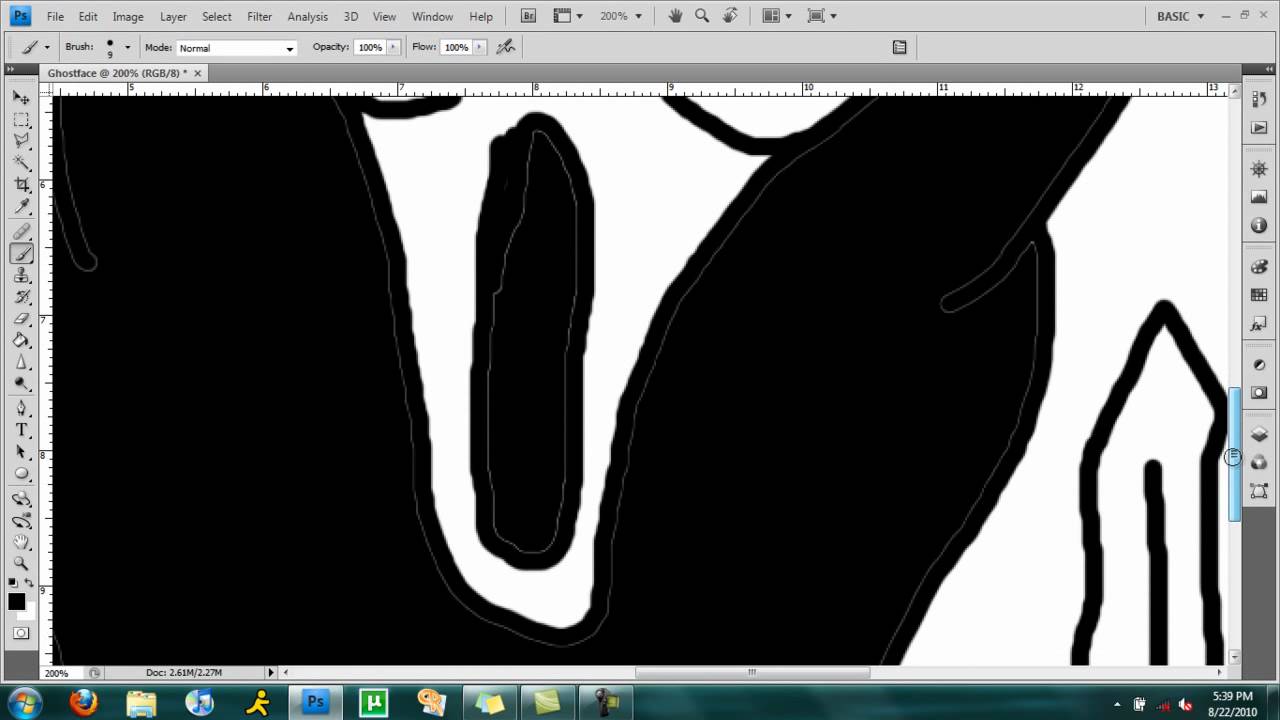1280x720 pixels.
Task: Open the Layer menu
Action: tap(173, 17)
